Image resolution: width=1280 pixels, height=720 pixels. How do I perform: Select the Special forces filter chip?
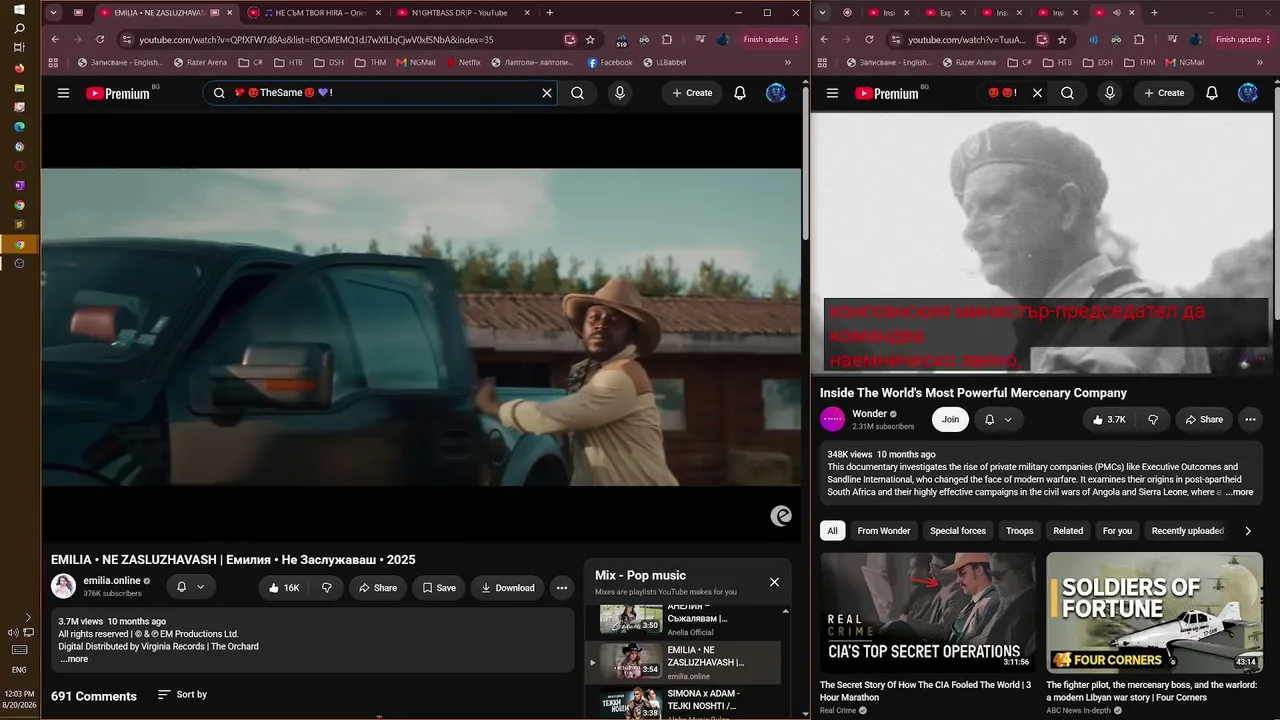(x=958, y=531)
